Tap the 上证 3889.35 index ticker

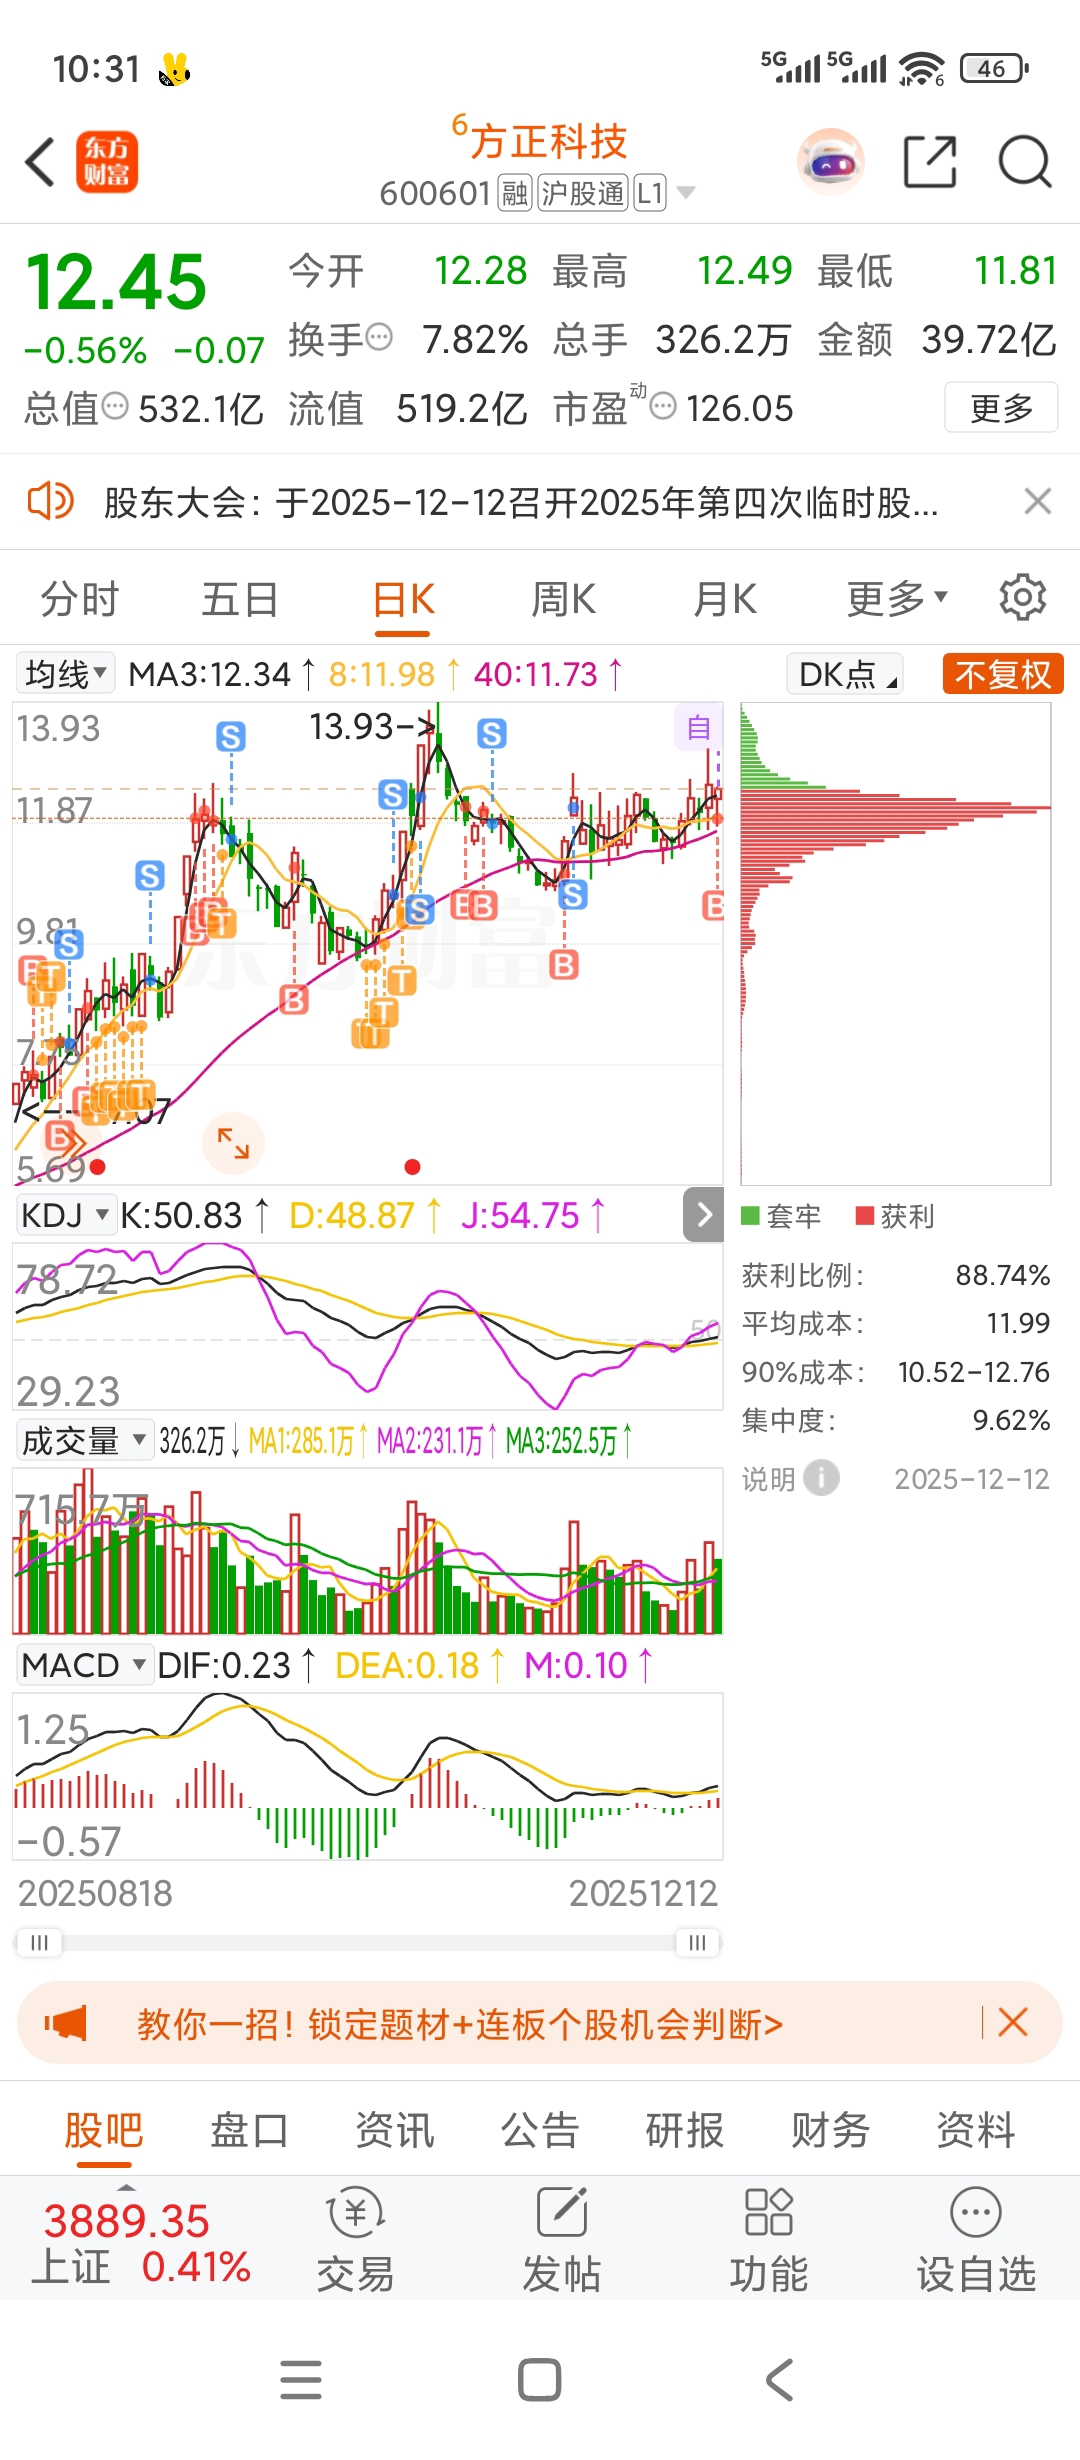coord(140,2242)
